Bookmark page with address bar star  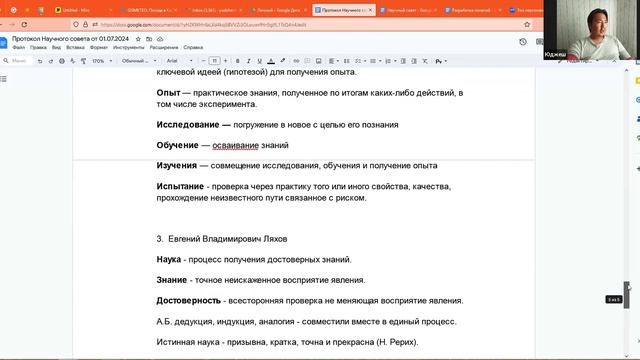click(x=527, y=24)
